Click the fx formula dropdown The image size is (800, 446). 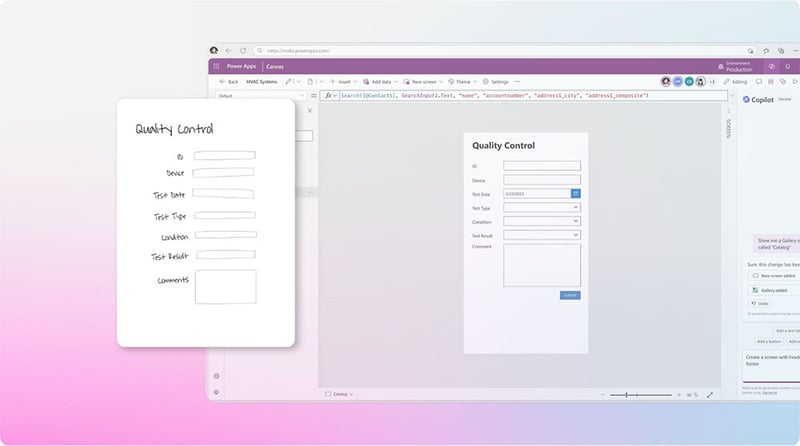[x=330, y=95]
